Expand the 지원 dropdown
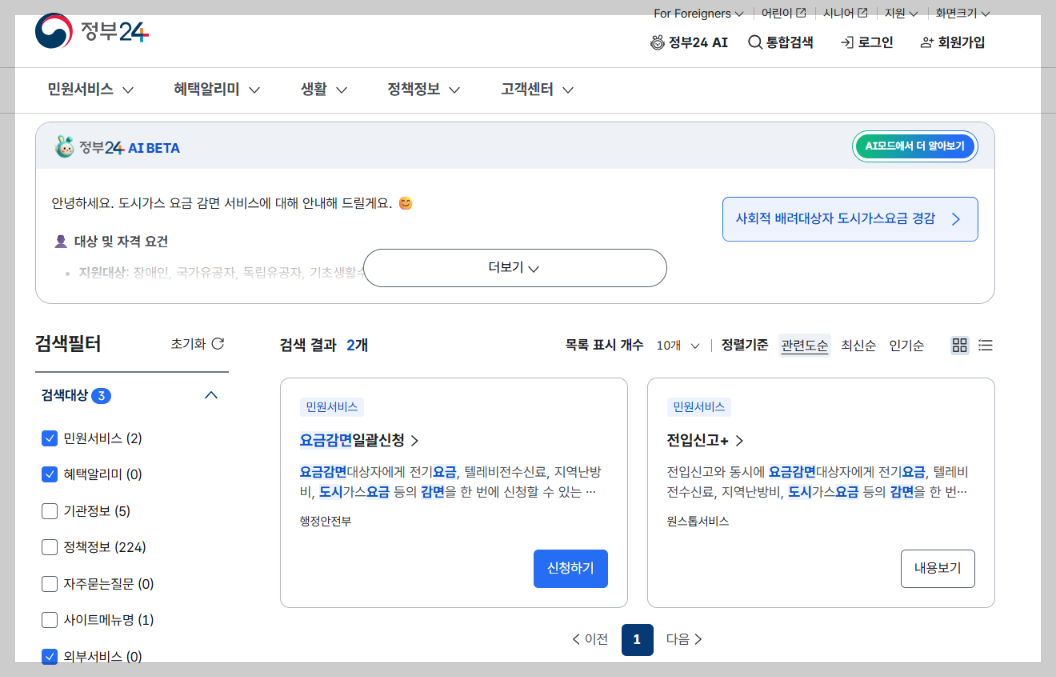The image size is (1056, 677). [901, 13]
